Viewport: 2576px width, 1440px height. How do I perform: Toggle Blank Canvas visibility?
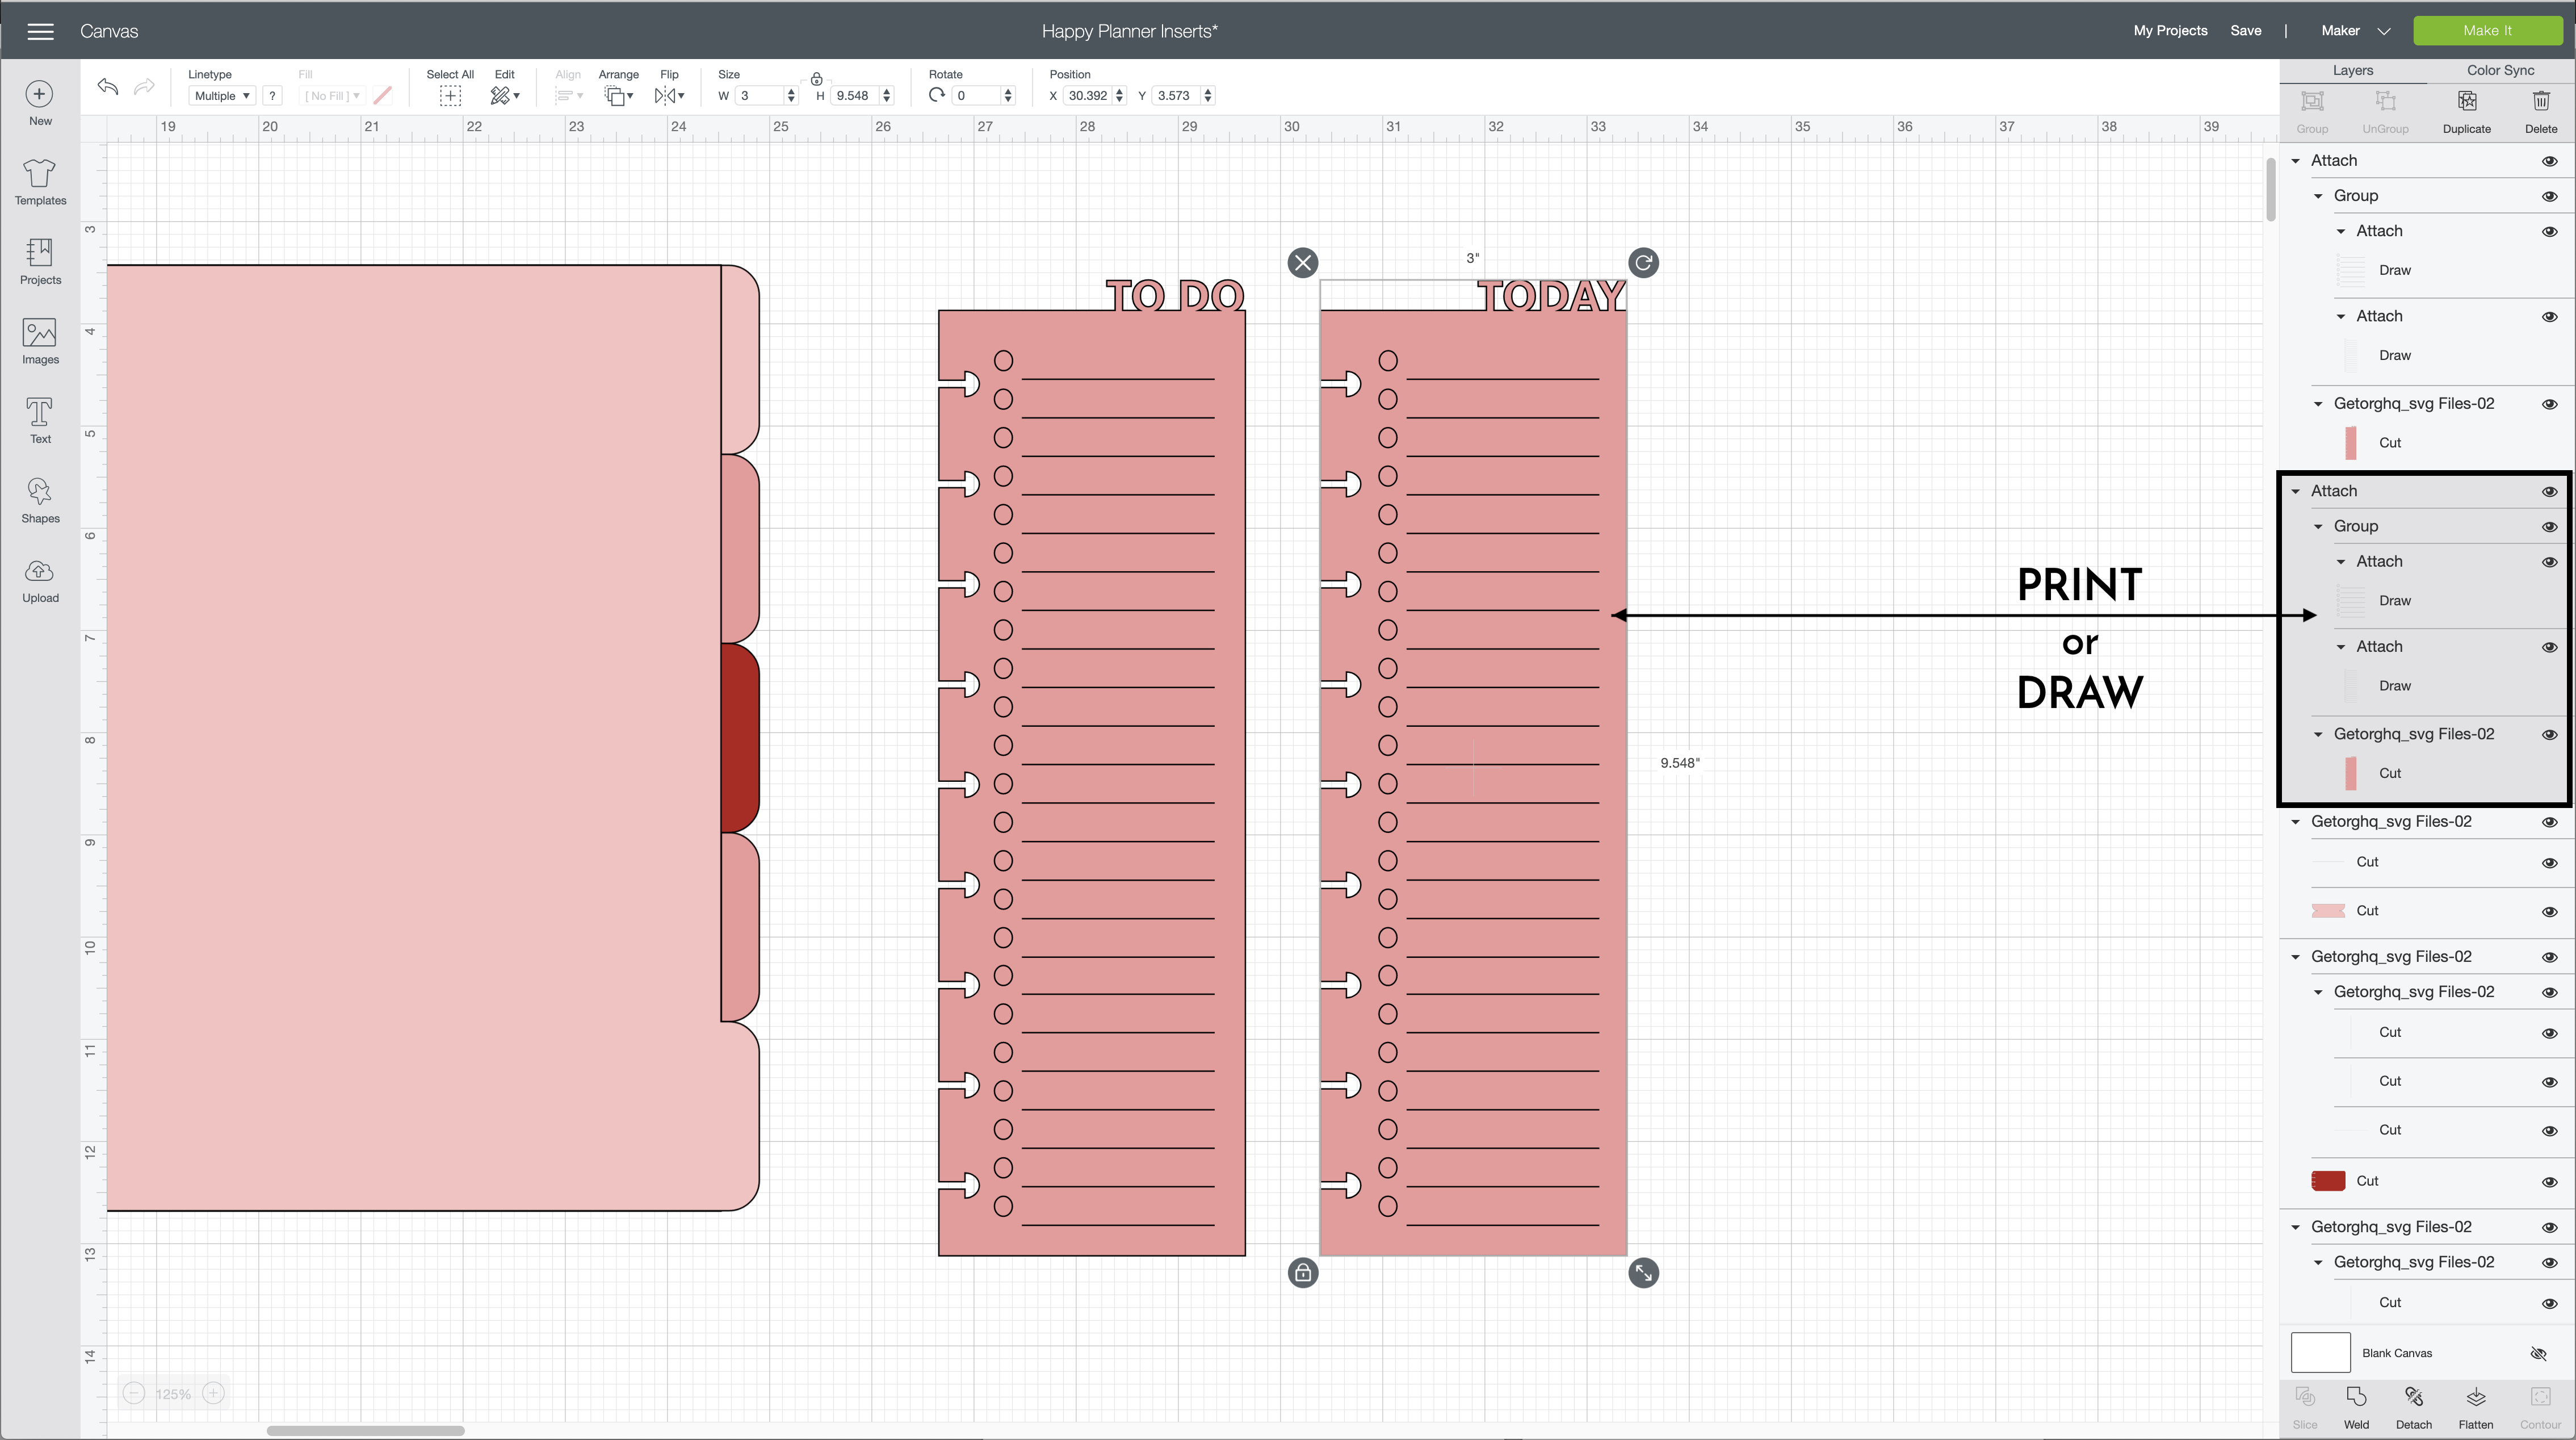tap(2538, 1353)
